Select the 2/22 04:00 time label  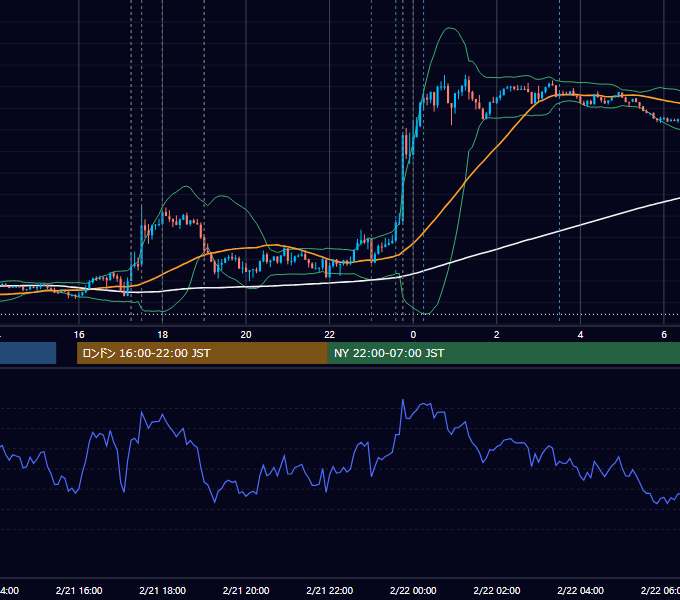pyautogui.click(x=580, y=590)
